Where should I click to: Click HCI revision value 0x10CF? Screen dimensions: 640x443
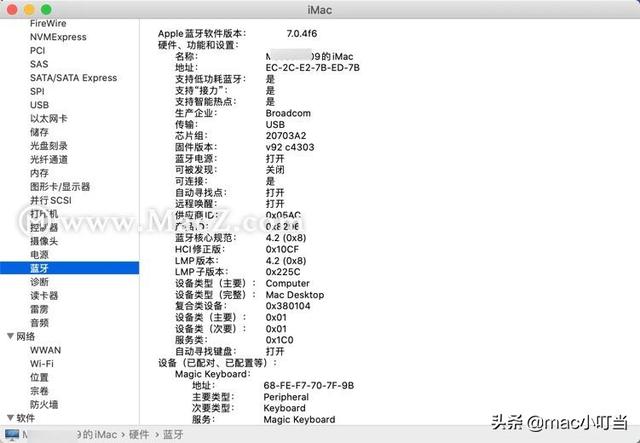click(x=282, y=249)
